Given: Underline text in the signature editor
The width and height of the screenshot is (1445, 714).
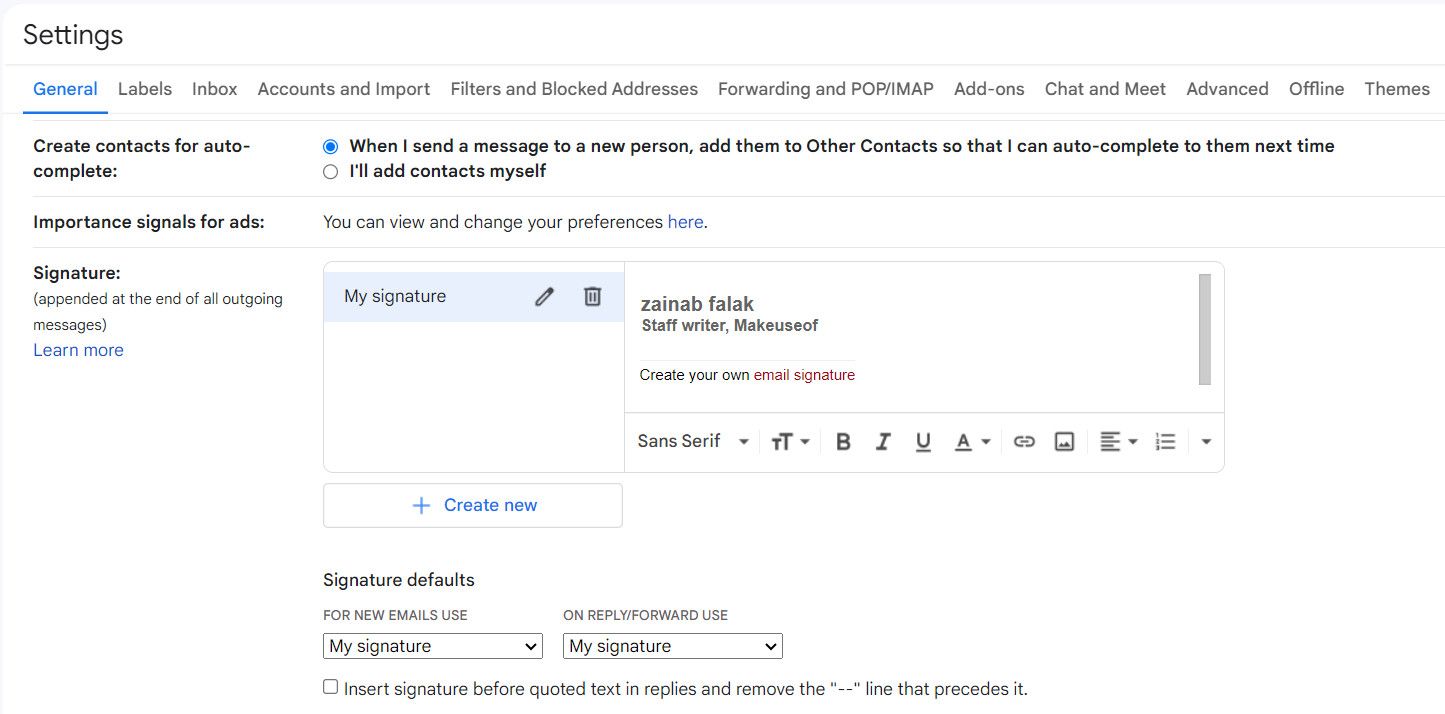Looking at the screenshot, I should [x=923, y=441].
